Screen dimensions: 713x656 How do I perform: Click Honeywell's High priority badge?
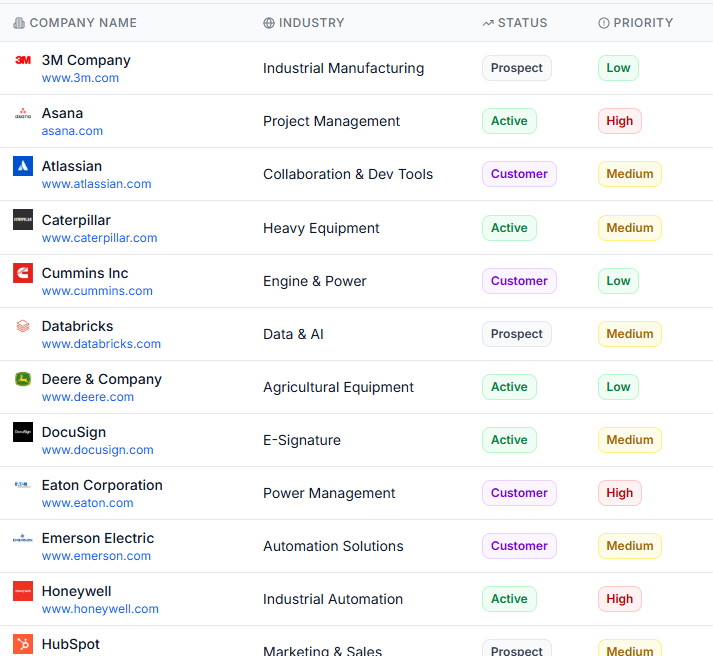(620, 599)
